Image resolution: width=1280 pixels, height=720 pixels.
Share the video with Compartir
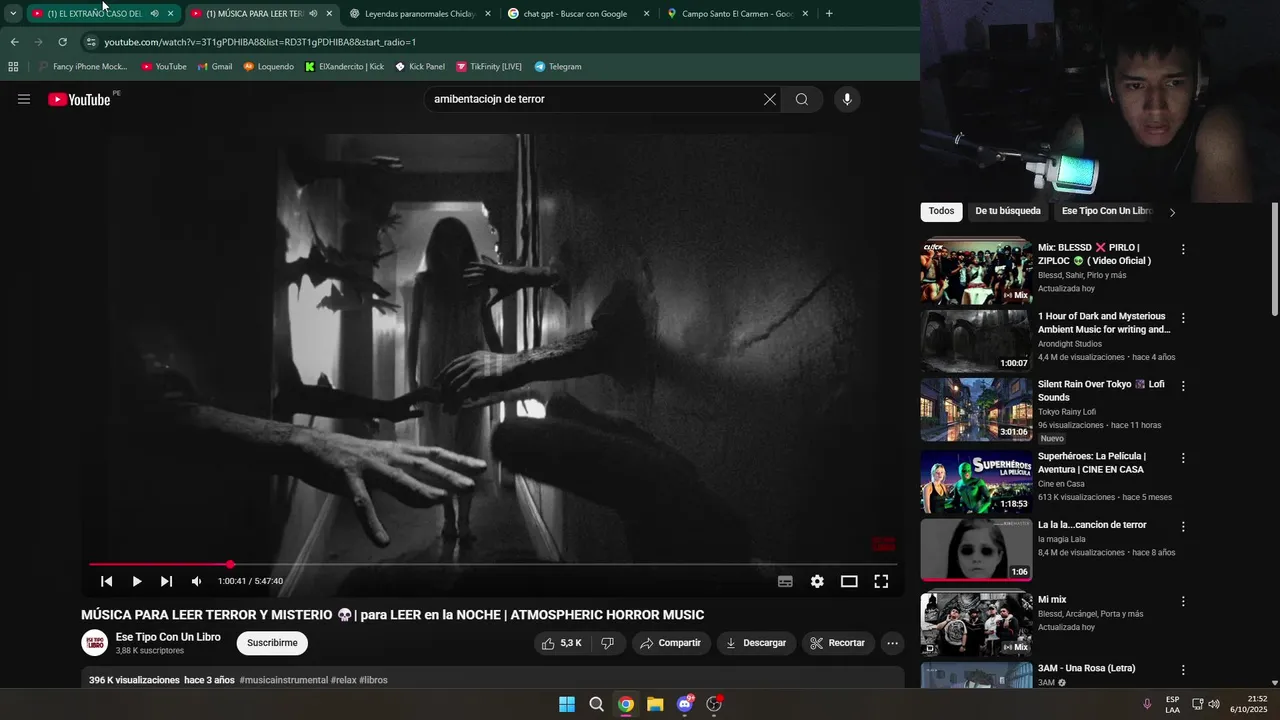point(671,643)
